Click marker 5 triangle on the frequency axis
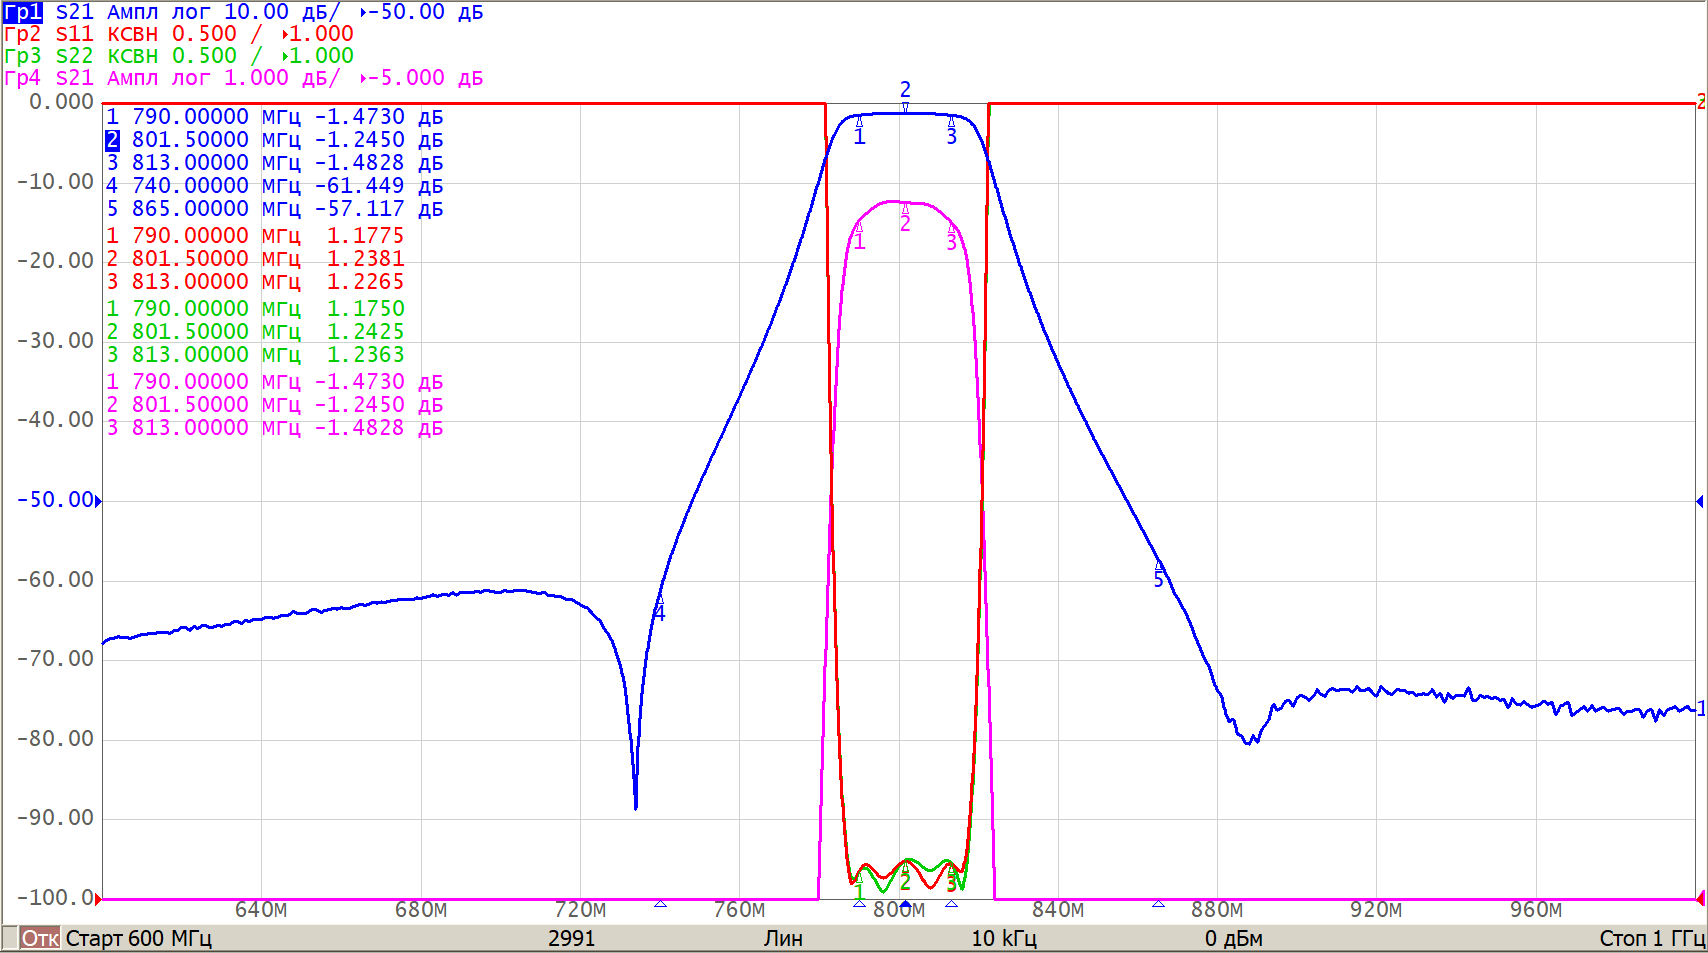The width and height of the screenshot is (1708, 953). (1158, 904)
